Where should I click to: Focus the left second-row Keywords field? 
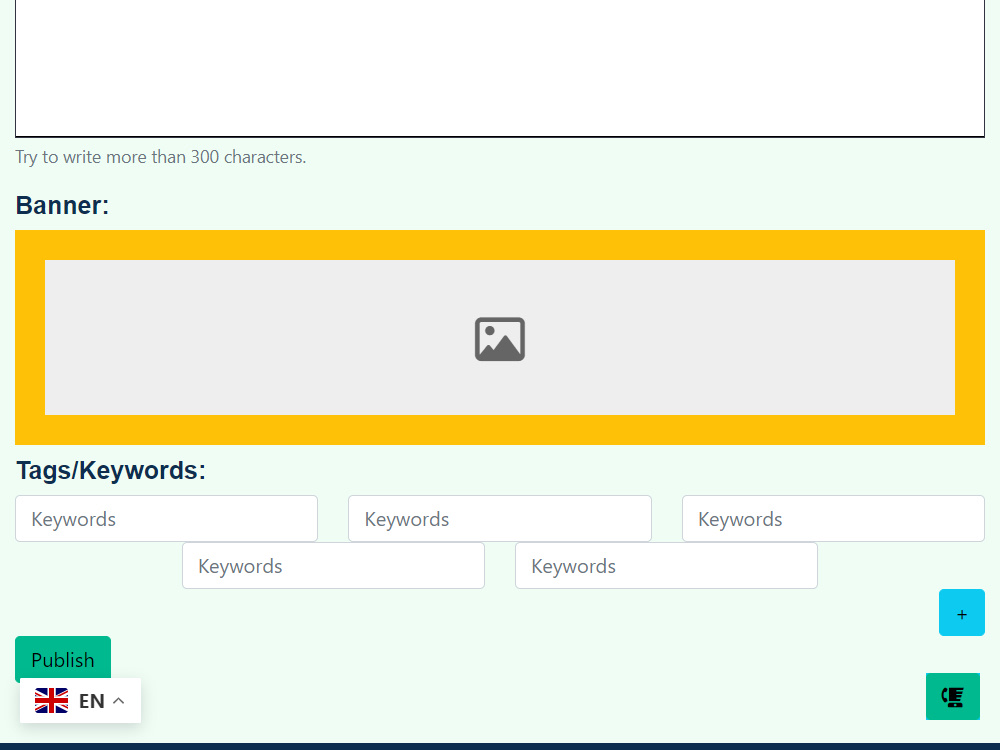tap(334, 566)
